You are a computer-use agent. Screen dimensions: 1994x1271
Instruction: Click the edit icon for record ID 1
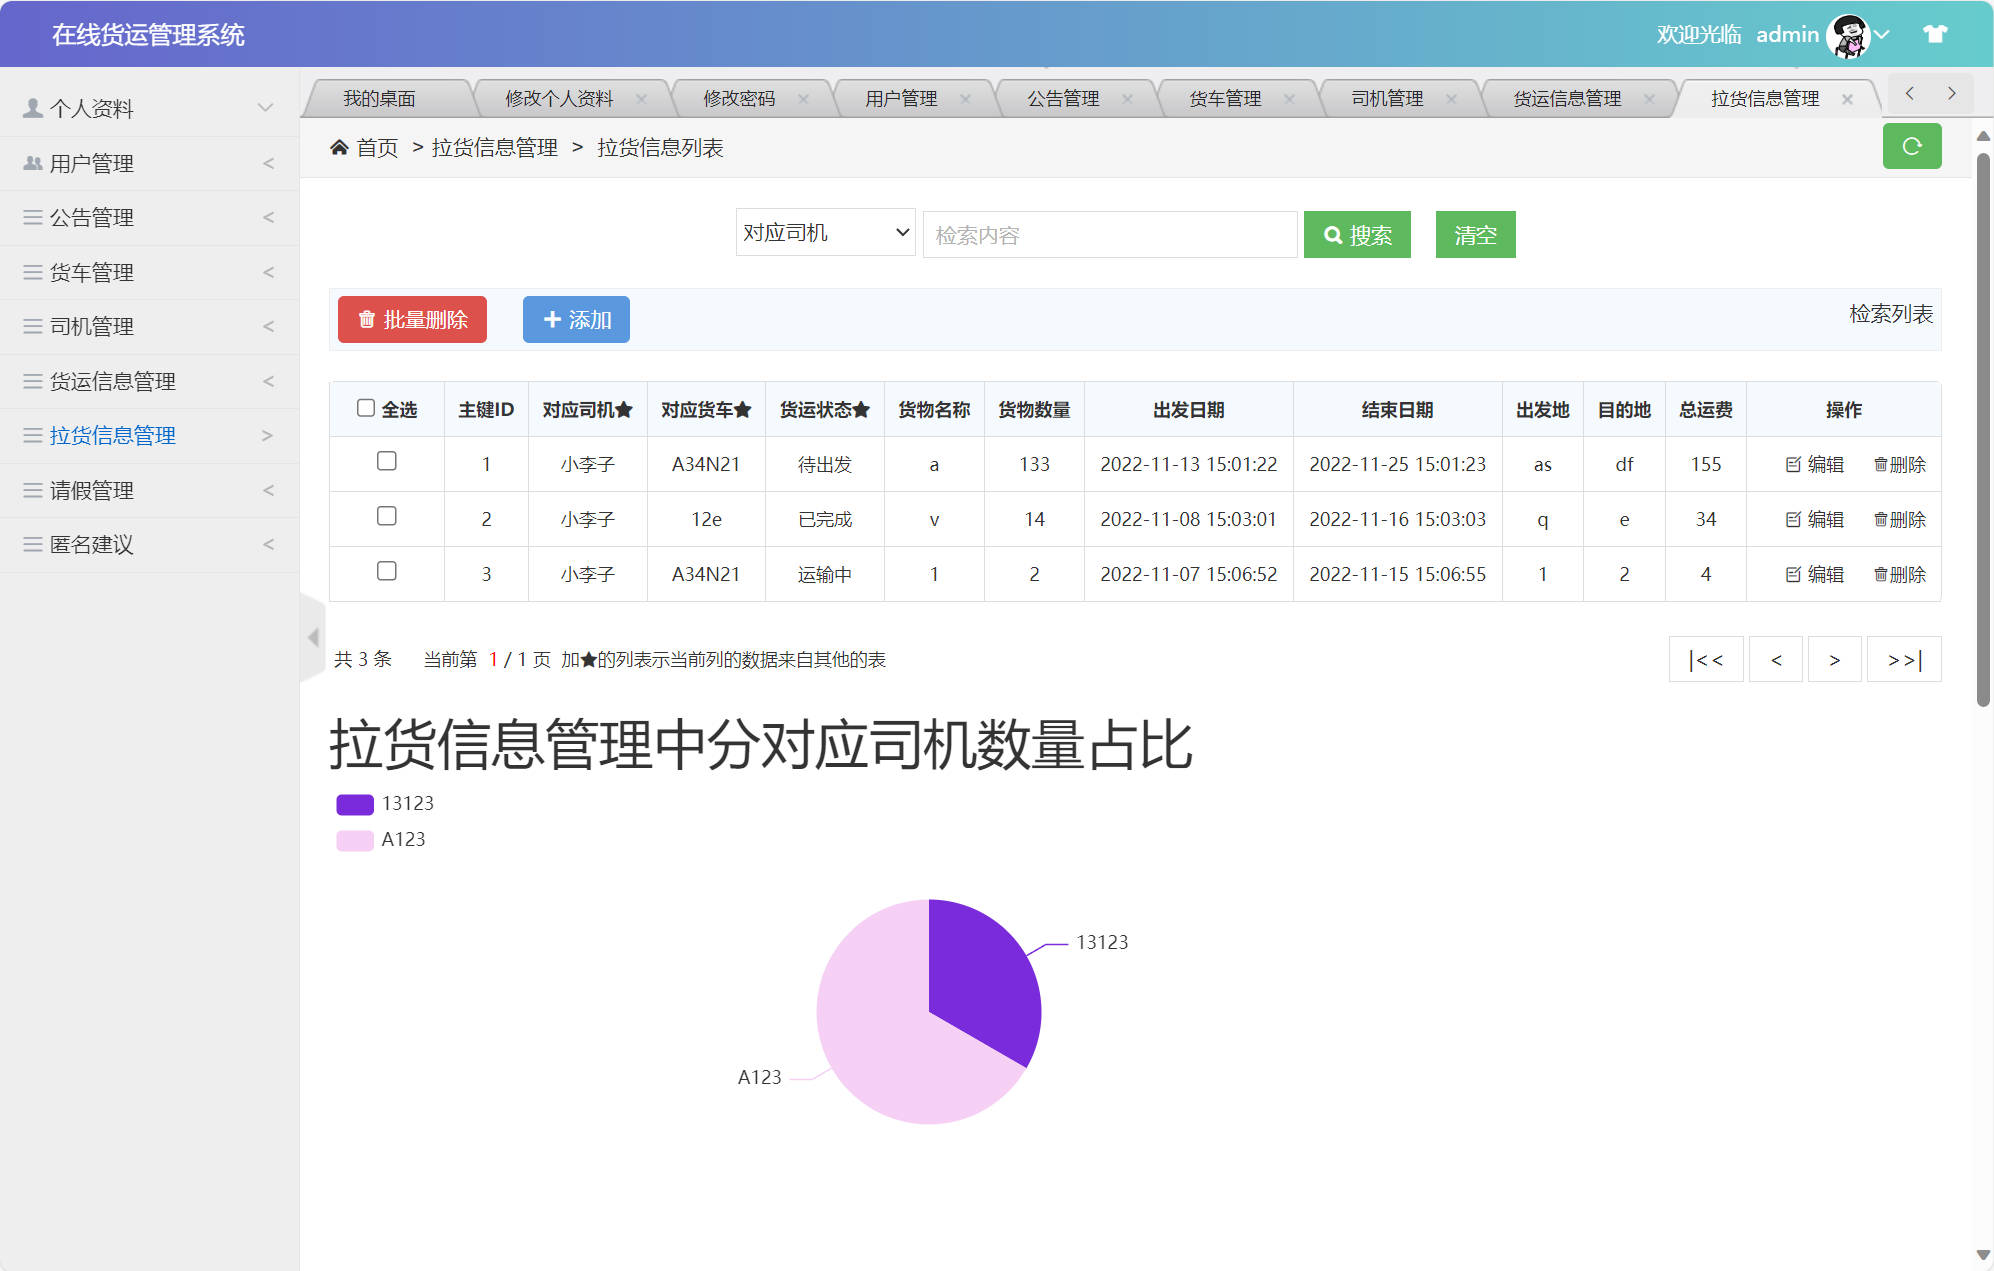(1812, 464)
